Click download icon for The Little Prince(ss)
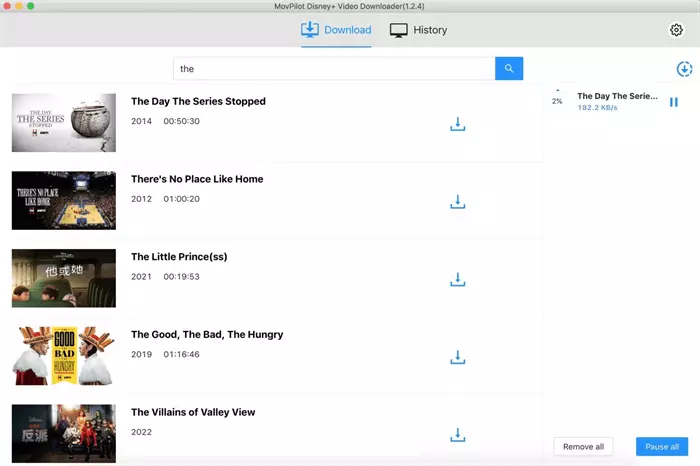 457,280
